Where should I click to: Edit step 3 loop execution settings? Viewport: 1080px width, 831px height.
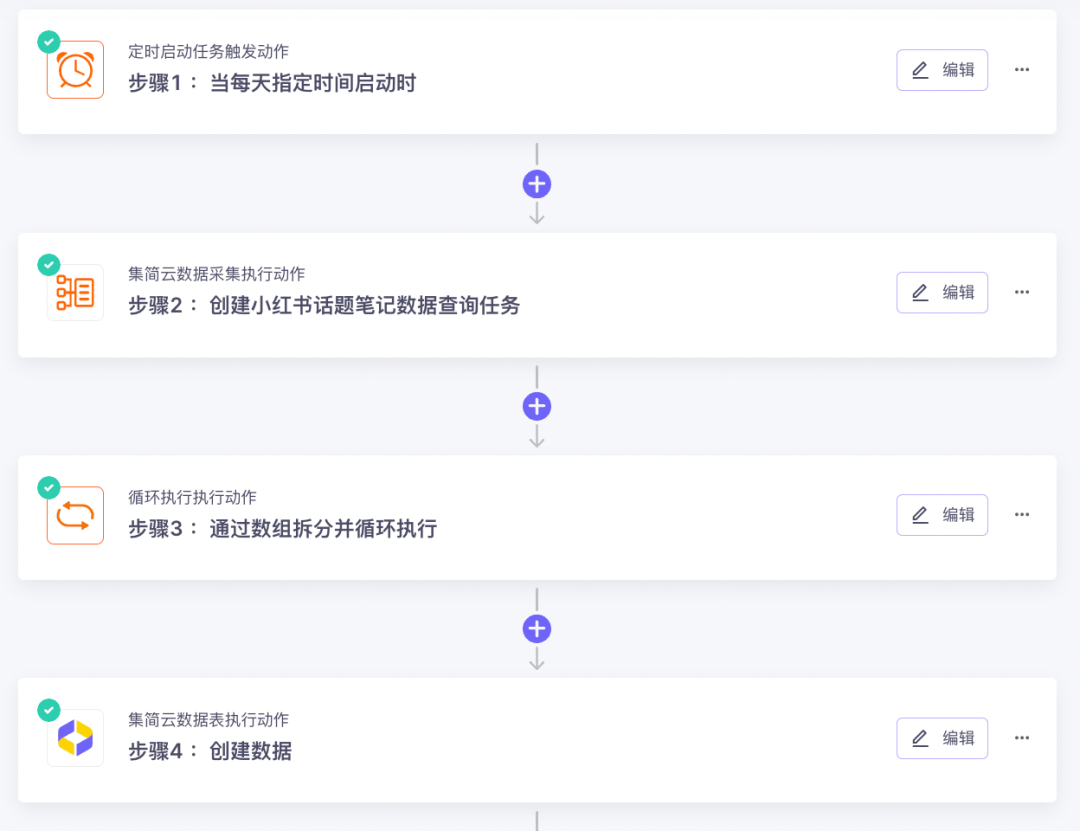click(x=942, y=515)
